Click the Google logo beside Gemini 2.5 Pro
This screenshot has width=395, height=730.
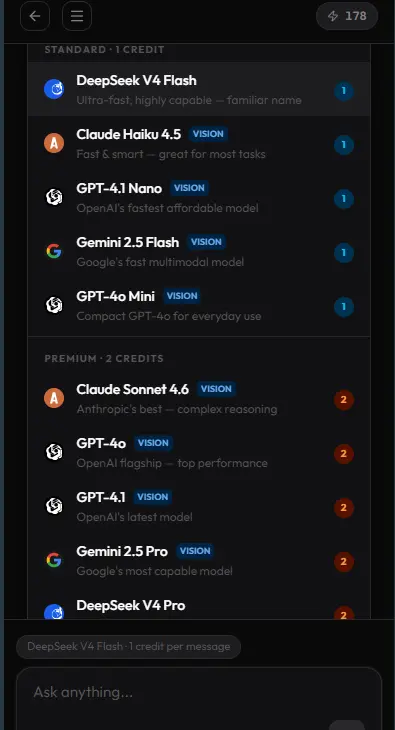(x=54, y=560)
